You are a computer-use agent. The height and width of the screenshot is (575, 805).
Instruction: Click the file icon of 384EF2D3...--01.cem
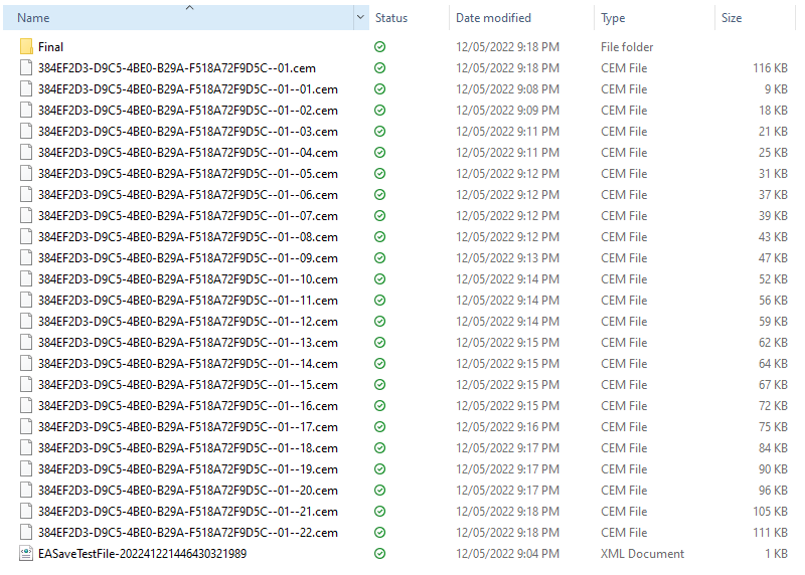26,68
